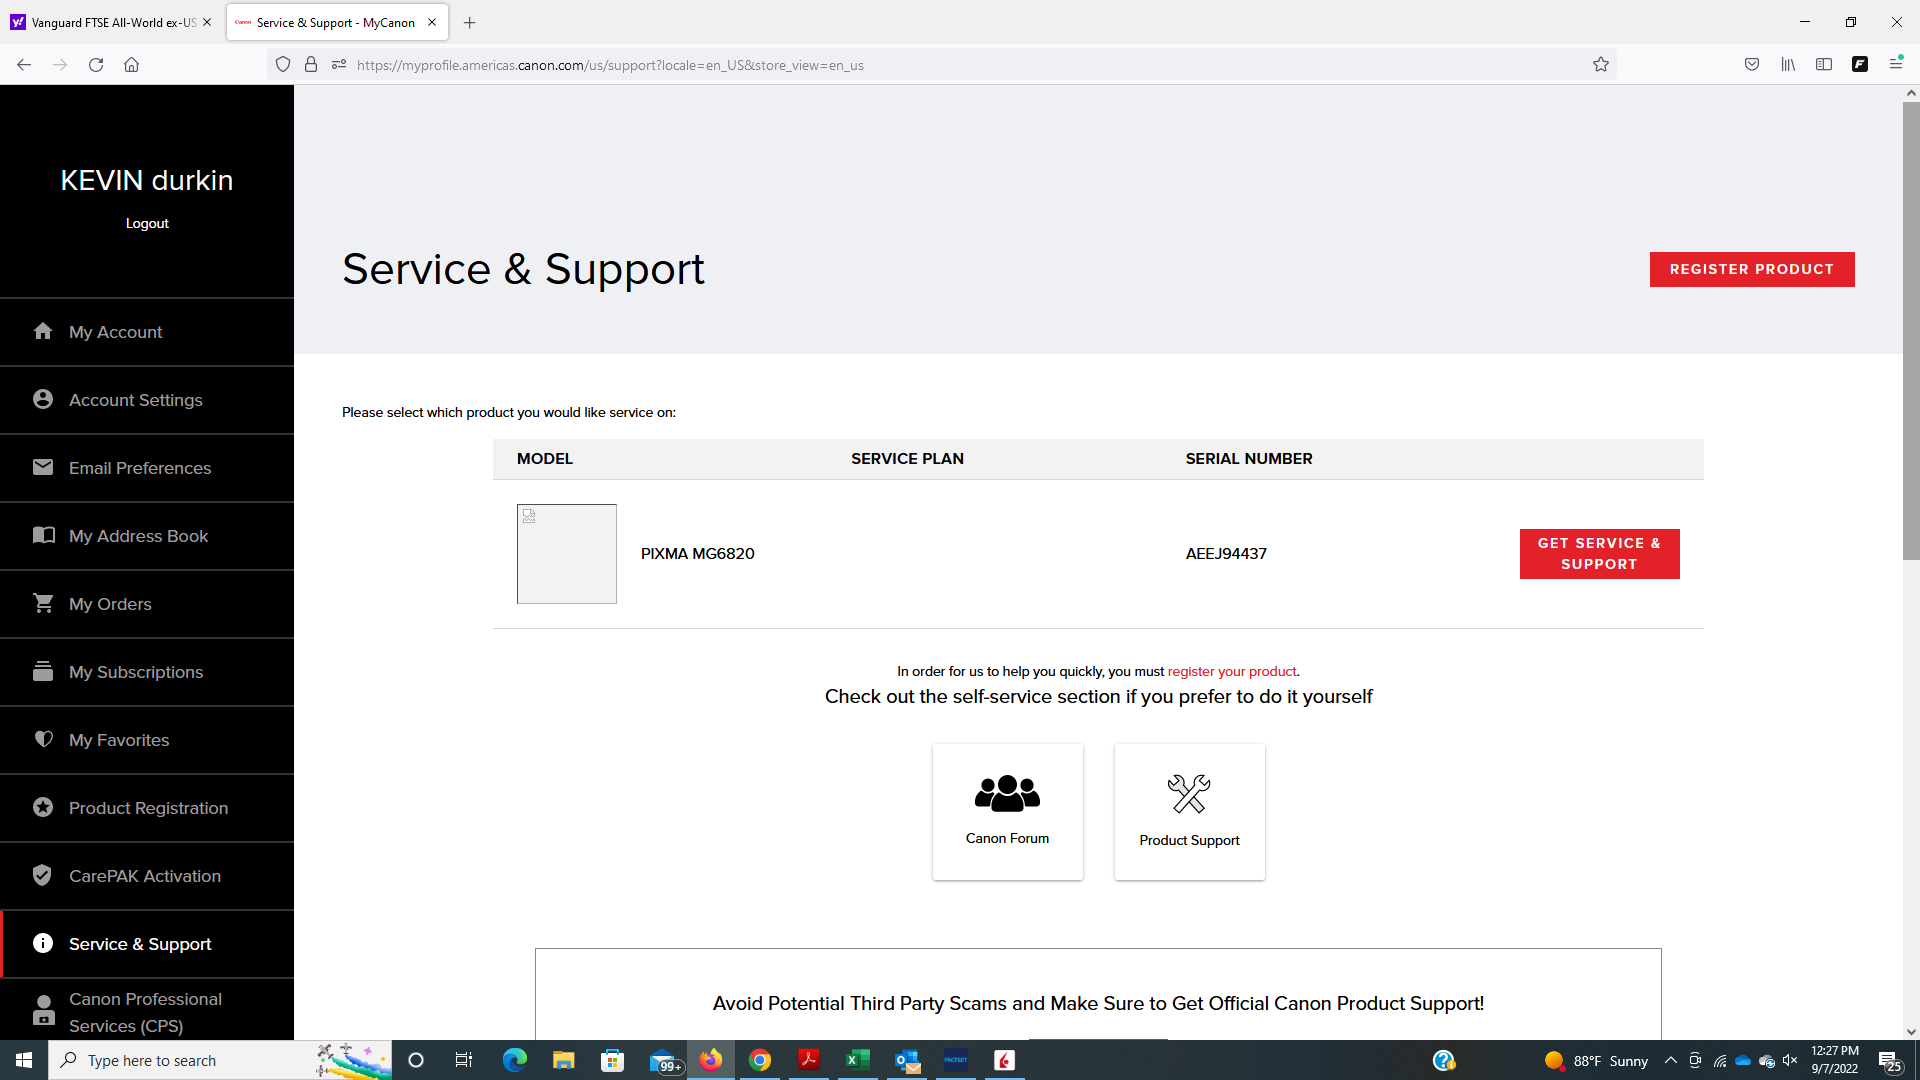
Task: Click the PIXMA MG6820 product thumbnail
Action: (x=566, y=553)
